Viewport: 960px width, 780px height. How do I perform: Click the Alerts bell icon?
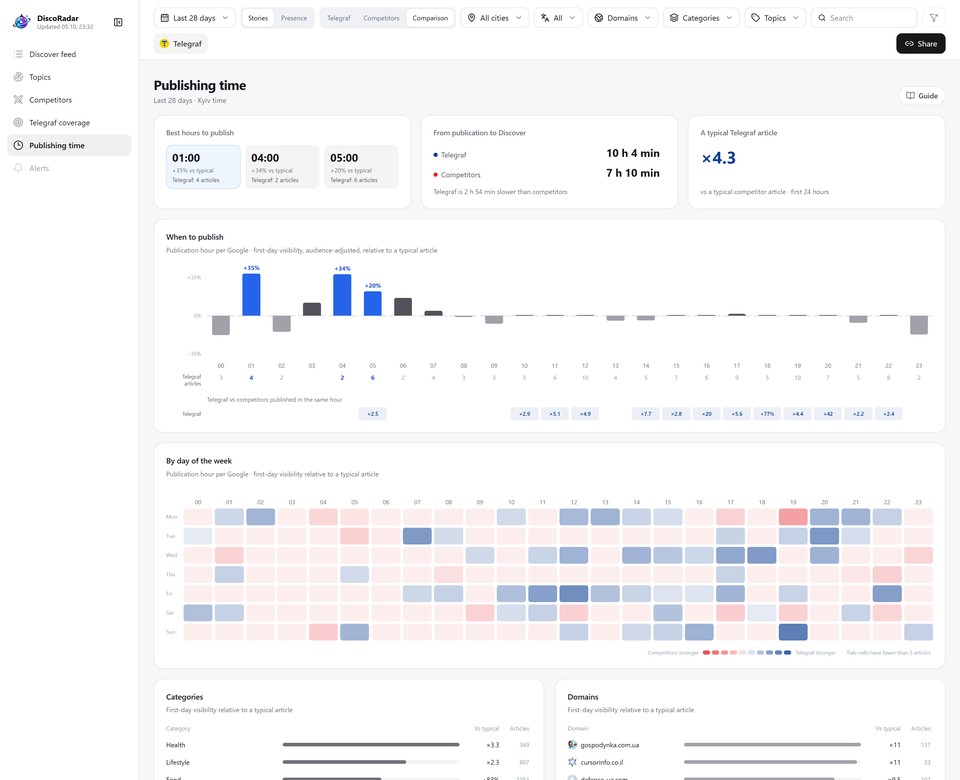pos(18,168)
